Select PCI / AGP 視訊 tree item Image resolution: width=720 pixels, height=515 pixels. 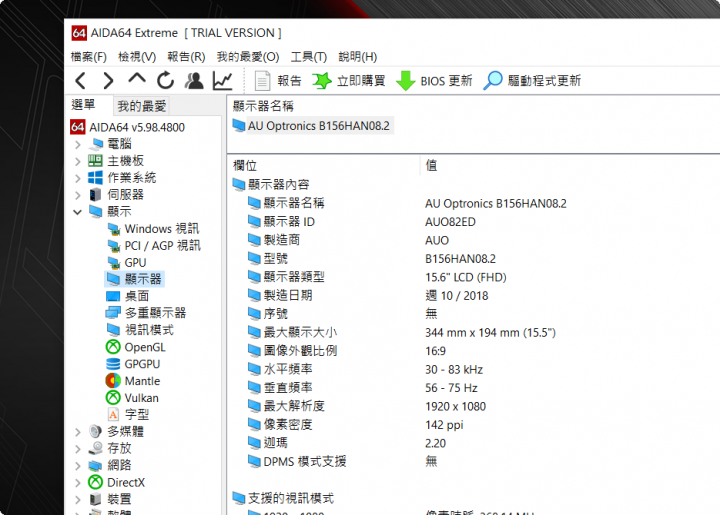click(163, 246)
